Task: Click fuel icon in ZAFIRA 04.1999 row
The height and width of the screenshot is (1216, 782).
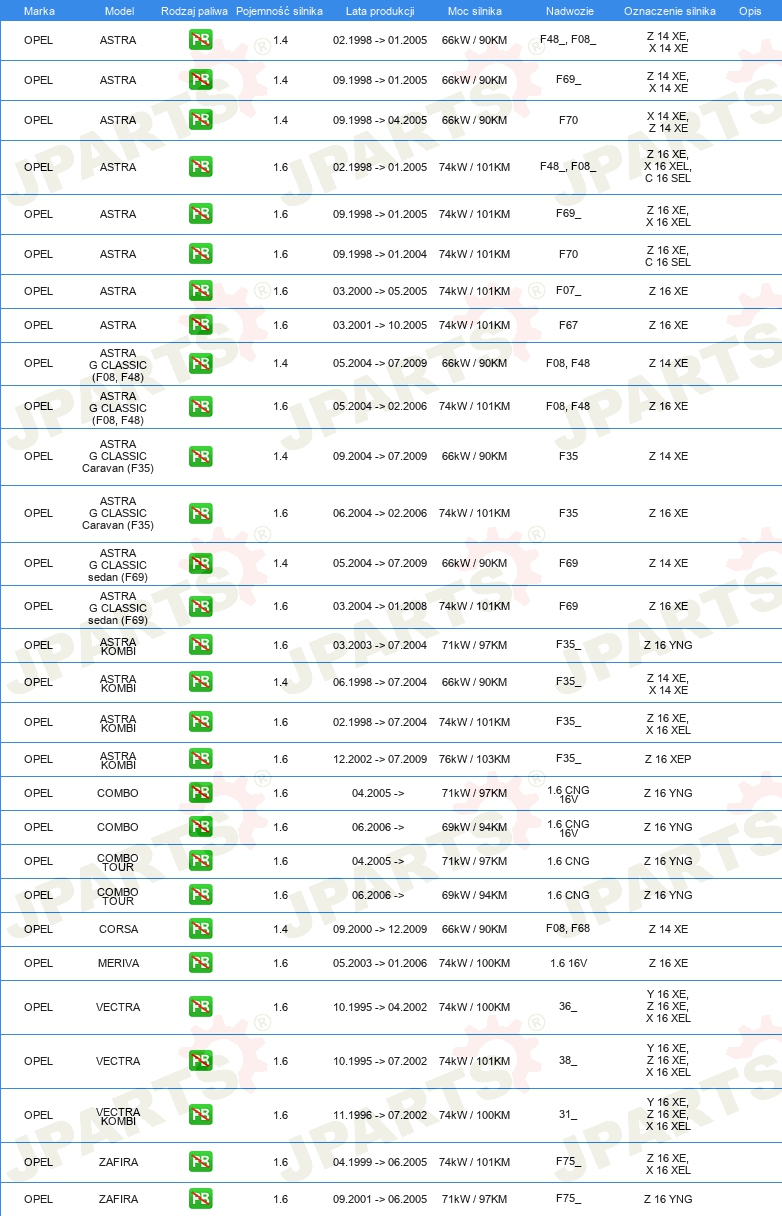Action: click(201, 1162)
